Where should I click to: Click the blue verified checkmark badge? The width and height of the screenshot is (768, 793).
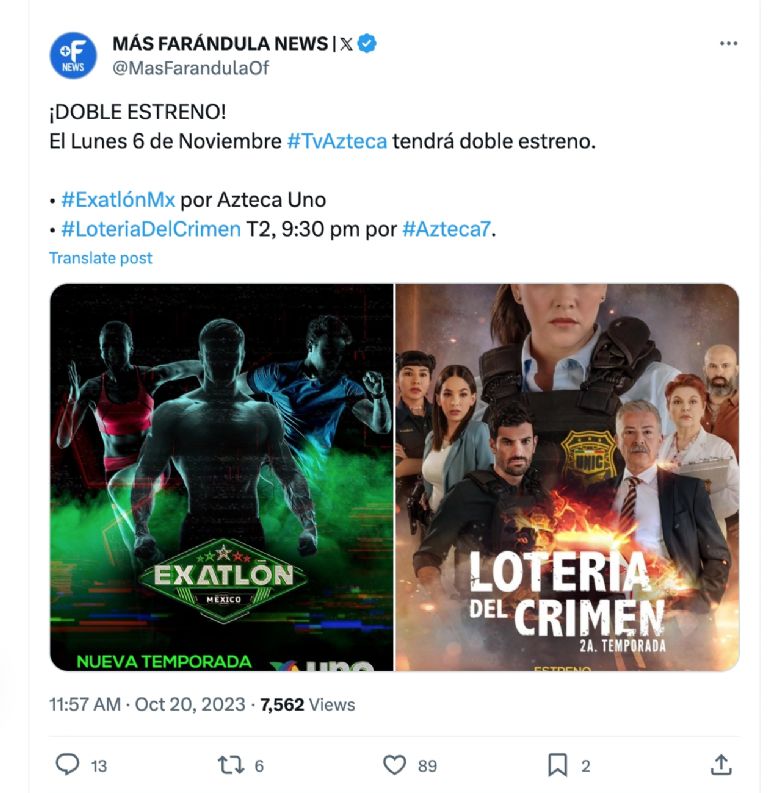(x=367, y=44)
